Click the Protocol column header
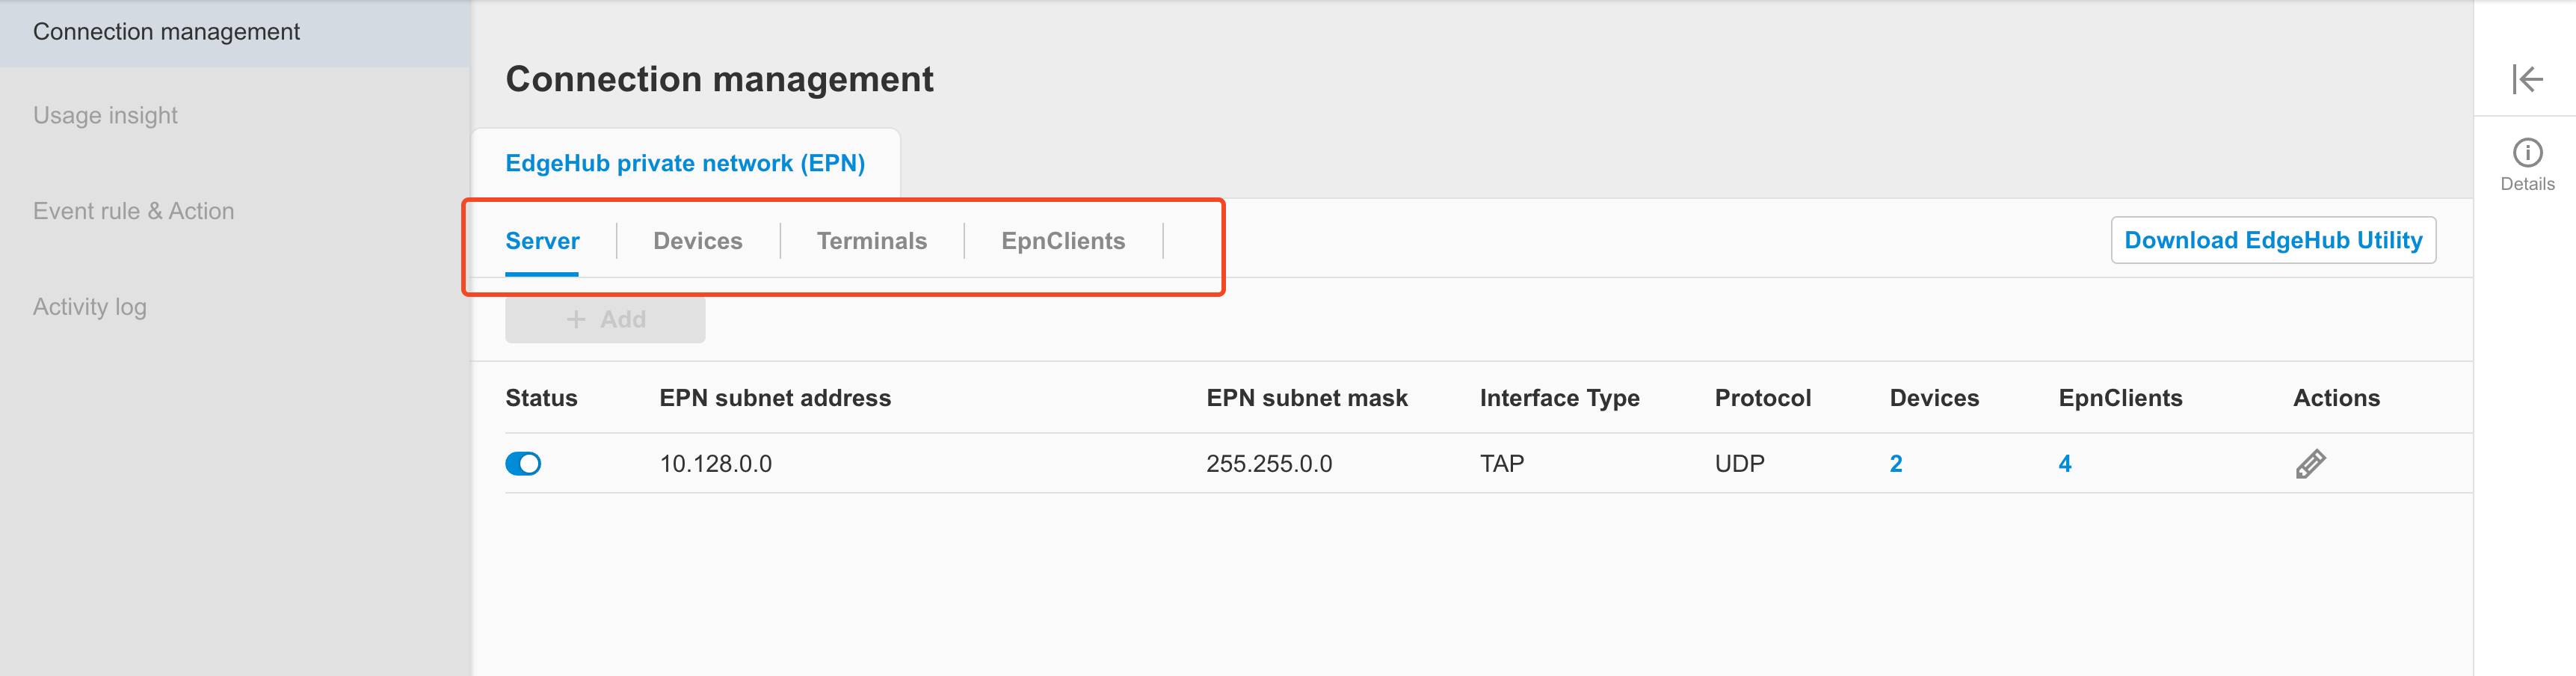This screenshot has width=2576, height=676. click(1762, 398)
